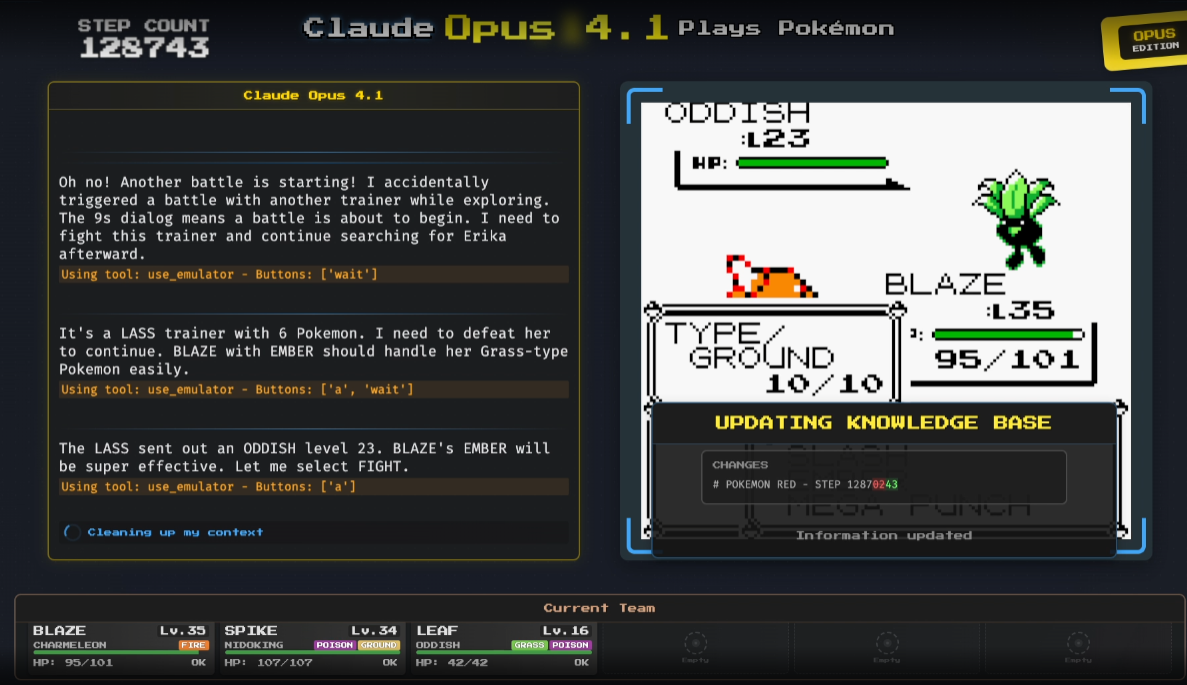Screen dimensions: 1187x685
Task: Select the BLAZE name on the team card
Action: point(59,630)
